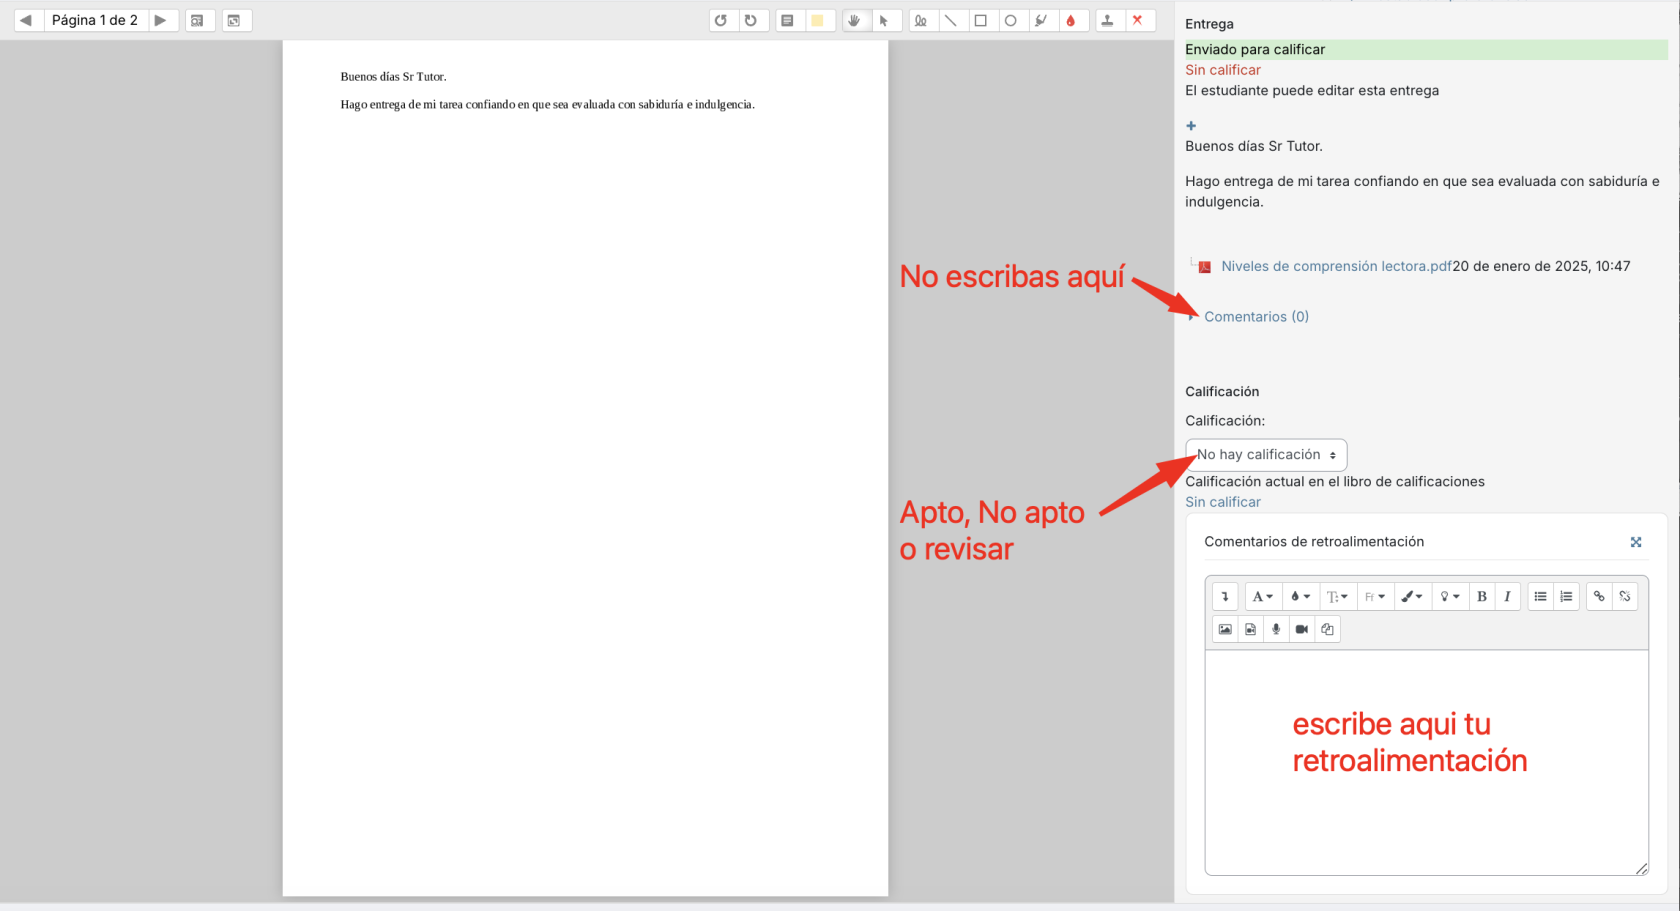Viewport: 1680px width, 911px height.
Task: Click the date '20 de enero de 2025, 10:47'
Action: tap(1542, 266)
